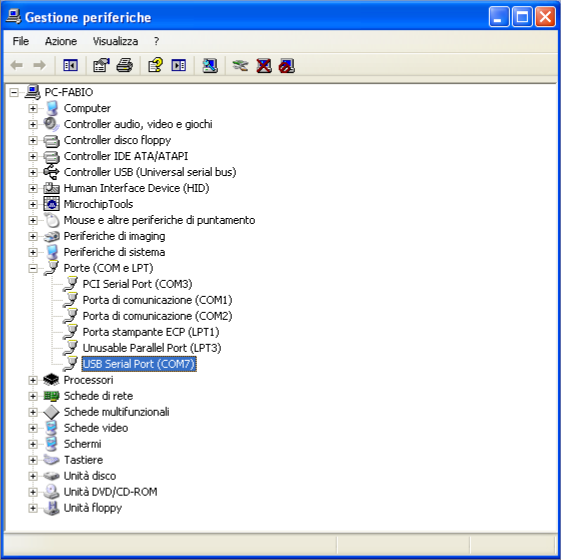Click the MicrochipTools category icon

[52, 204]
